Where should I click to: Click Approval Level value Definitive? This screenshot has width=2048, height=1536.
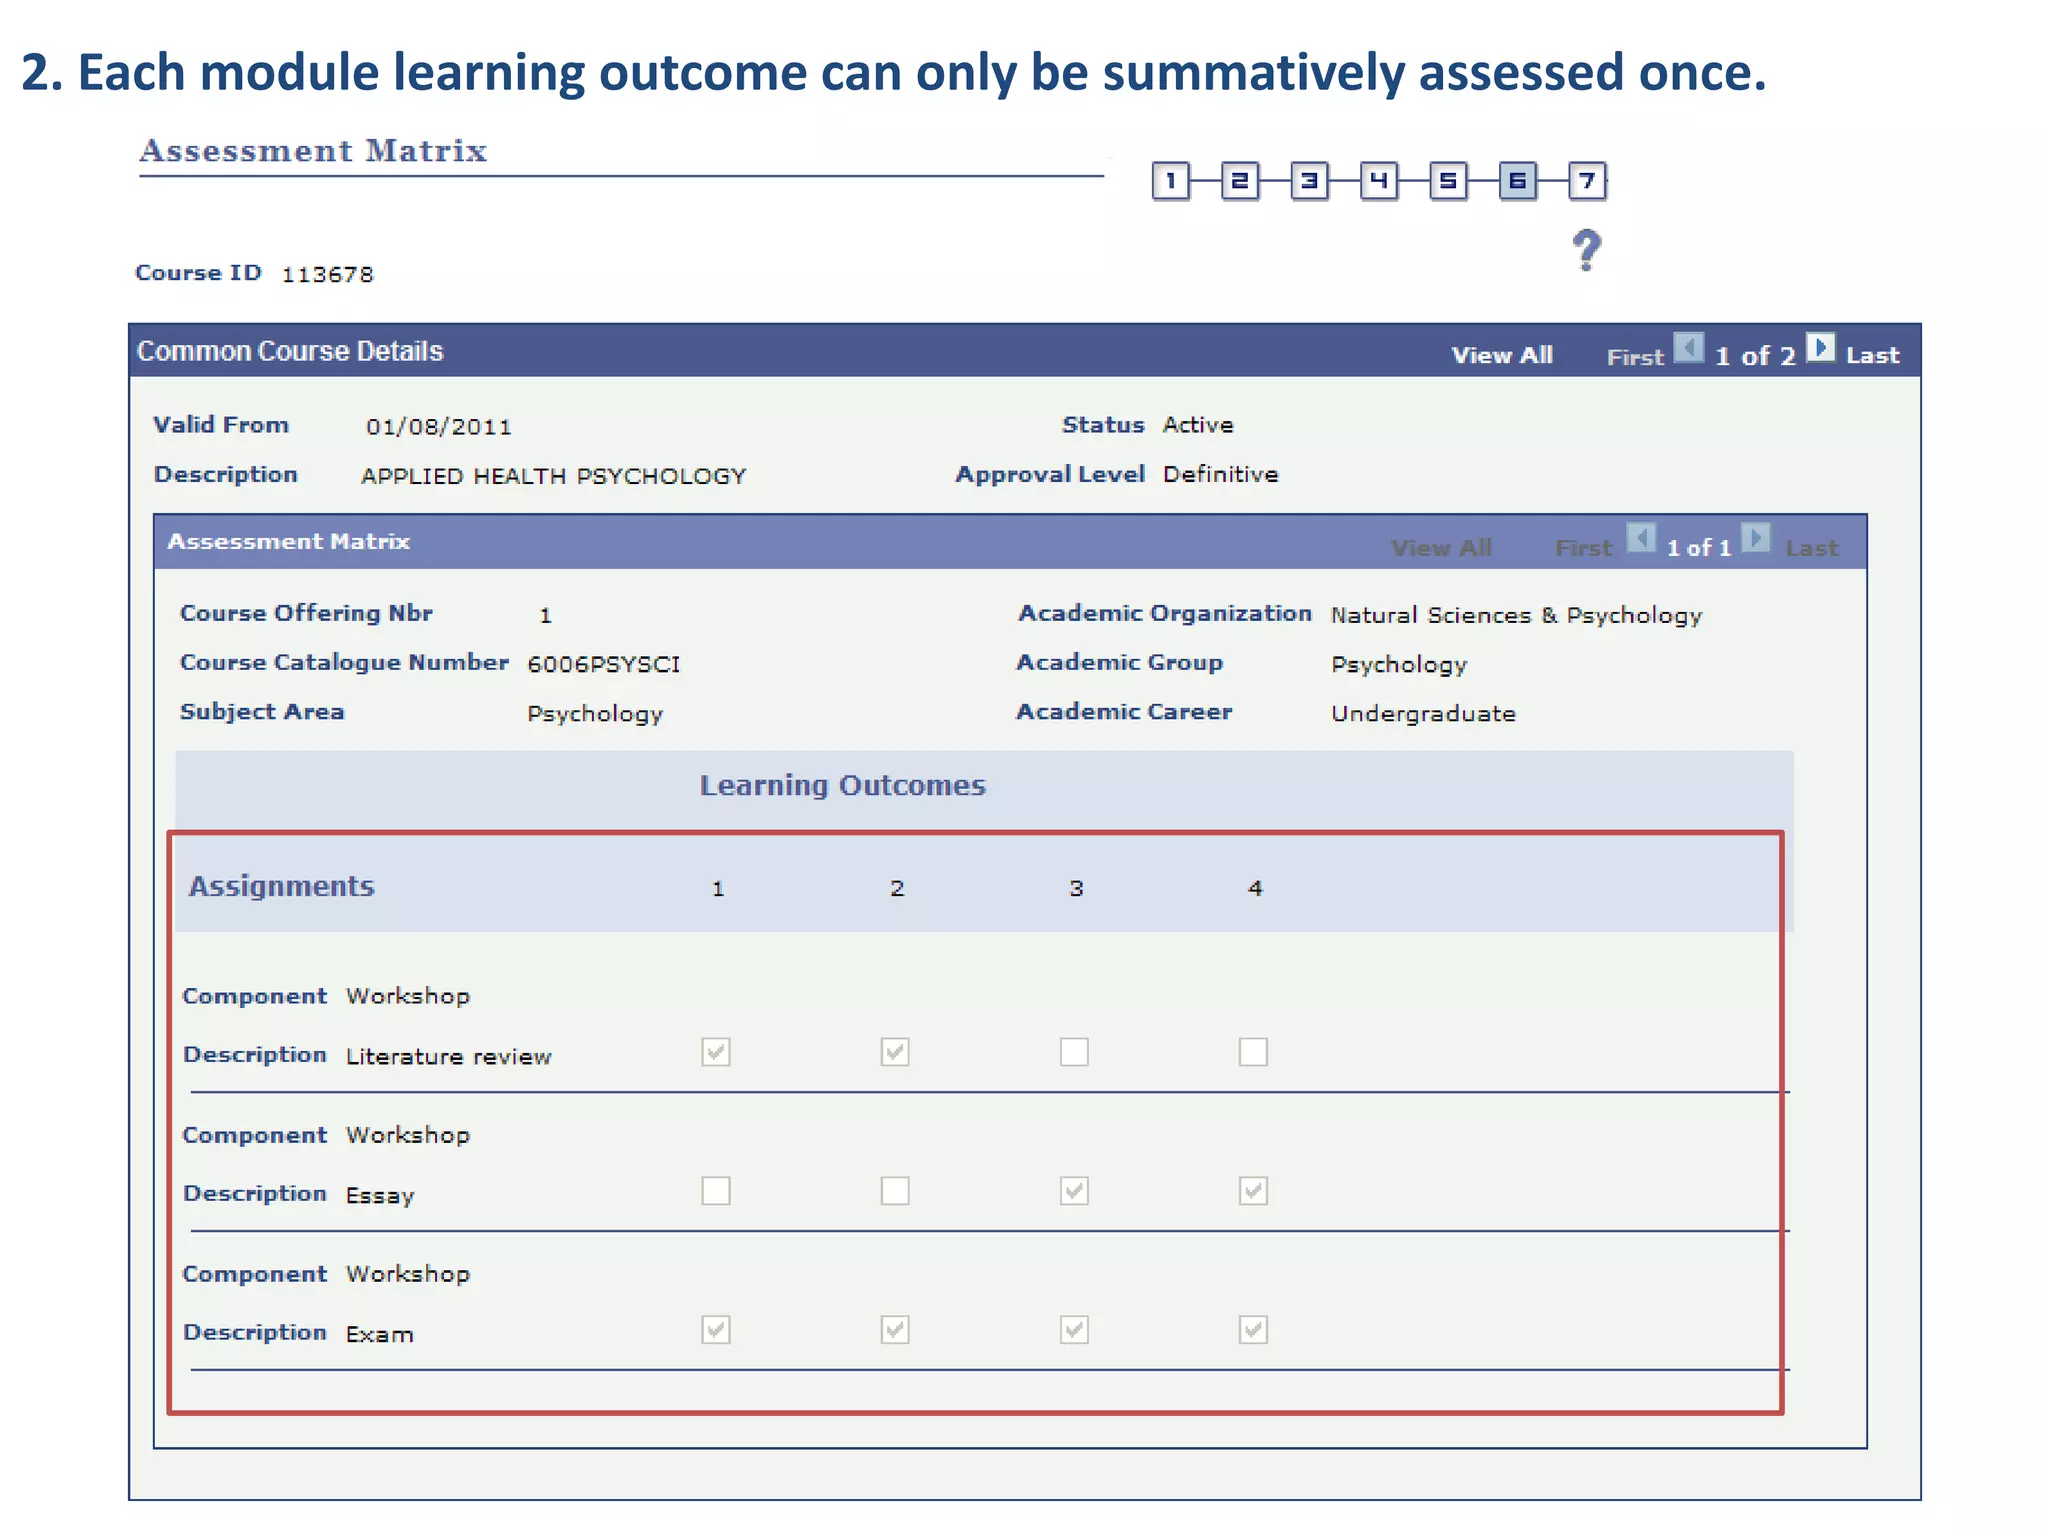pos(1220,474)
